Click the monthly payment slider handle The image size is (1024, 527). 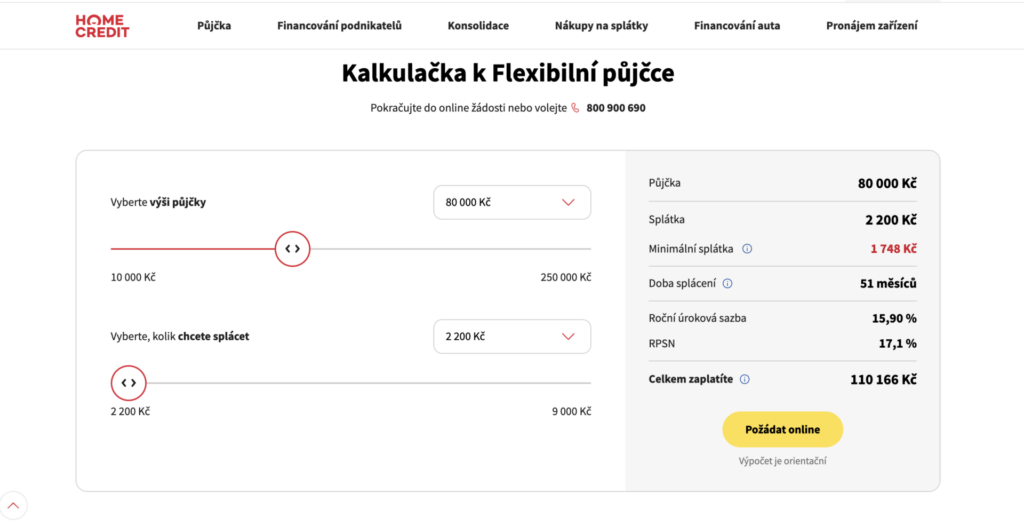(129, 383)
